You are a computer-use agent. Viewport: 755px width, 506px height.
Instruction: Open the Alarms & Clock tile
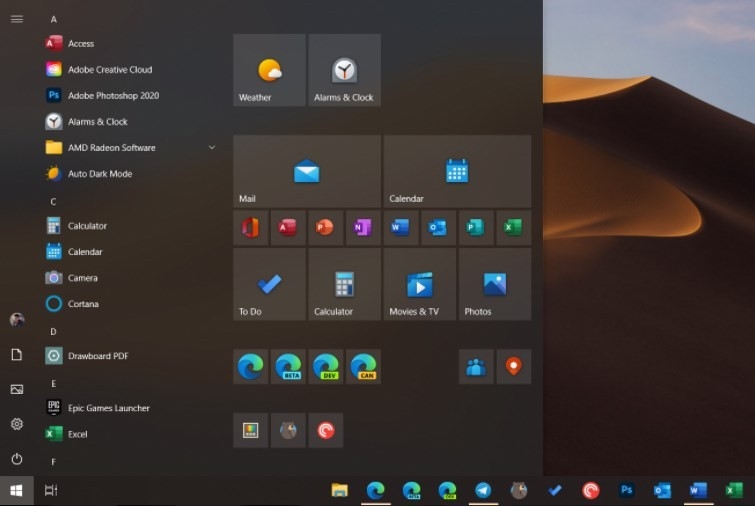coord(344,70)
